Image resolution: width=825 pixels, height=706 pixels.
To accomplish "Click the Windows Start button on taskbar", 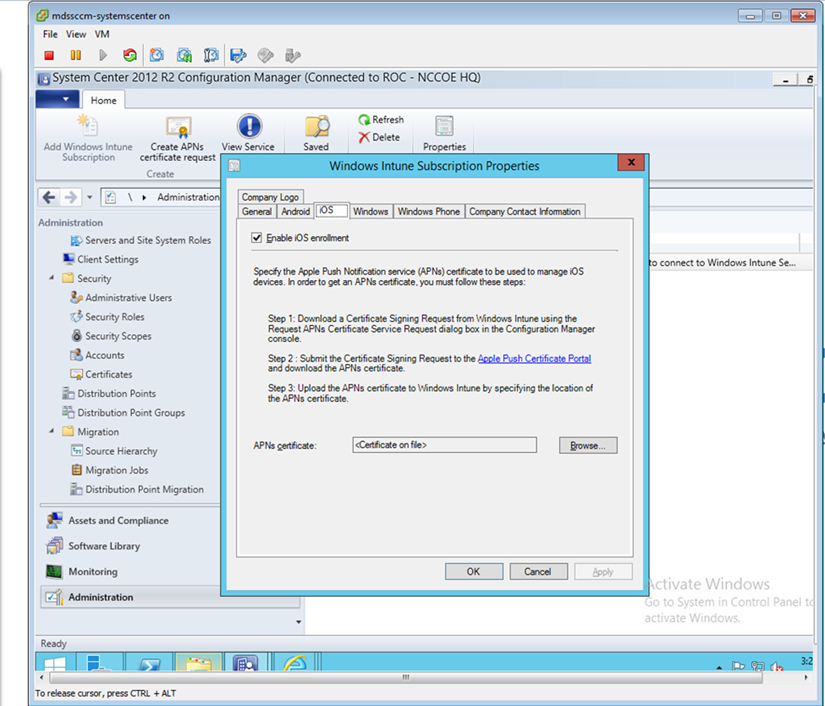I will 55,662.
